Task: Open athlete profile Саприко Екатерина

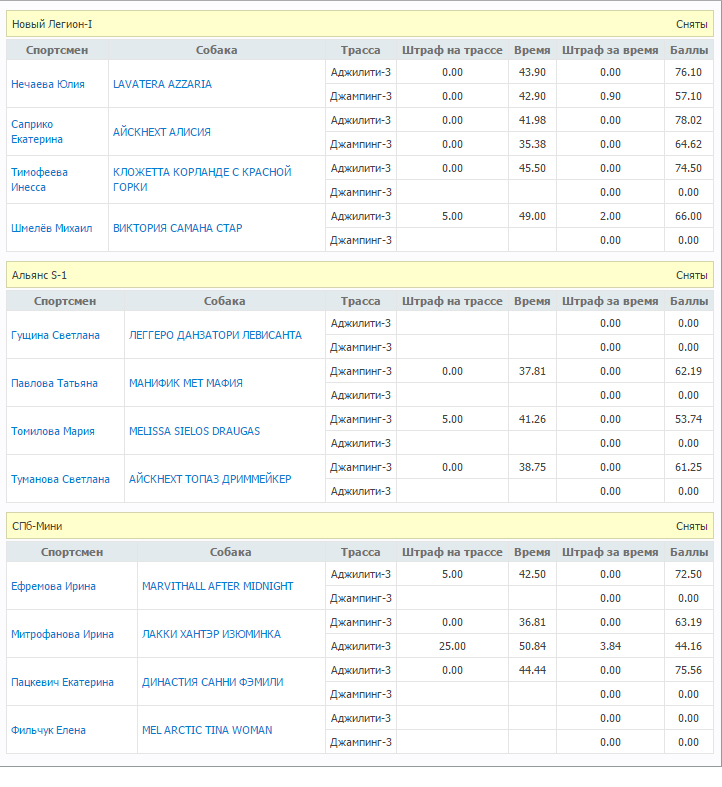Action: (x=37, y=132)
